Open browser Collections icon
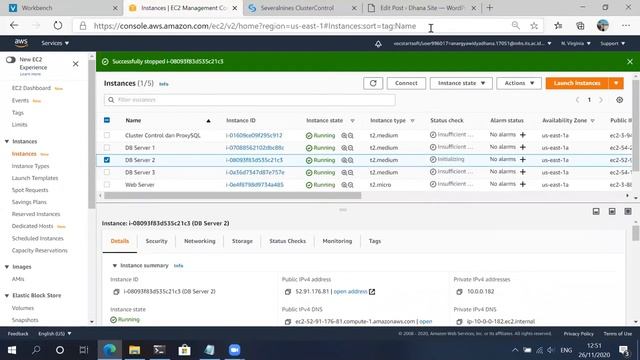 point(580,26)
